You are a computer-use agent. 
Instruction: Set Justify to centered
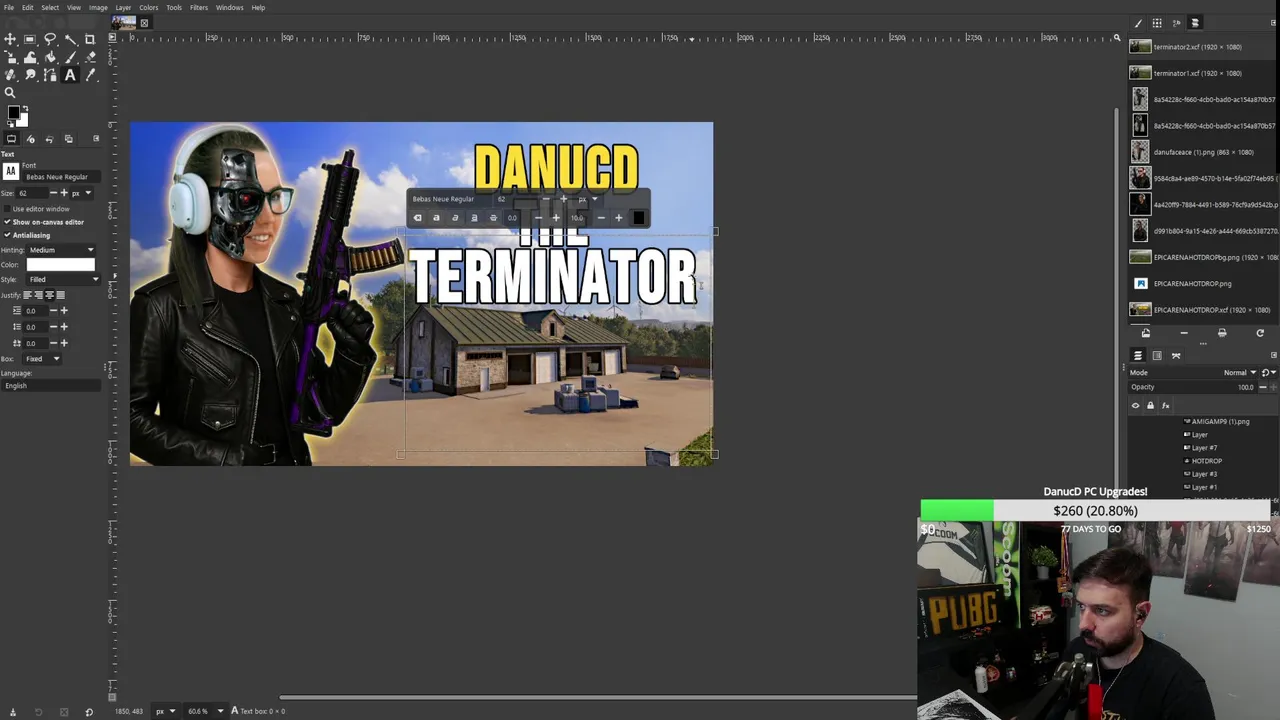[x=49, y=295]
